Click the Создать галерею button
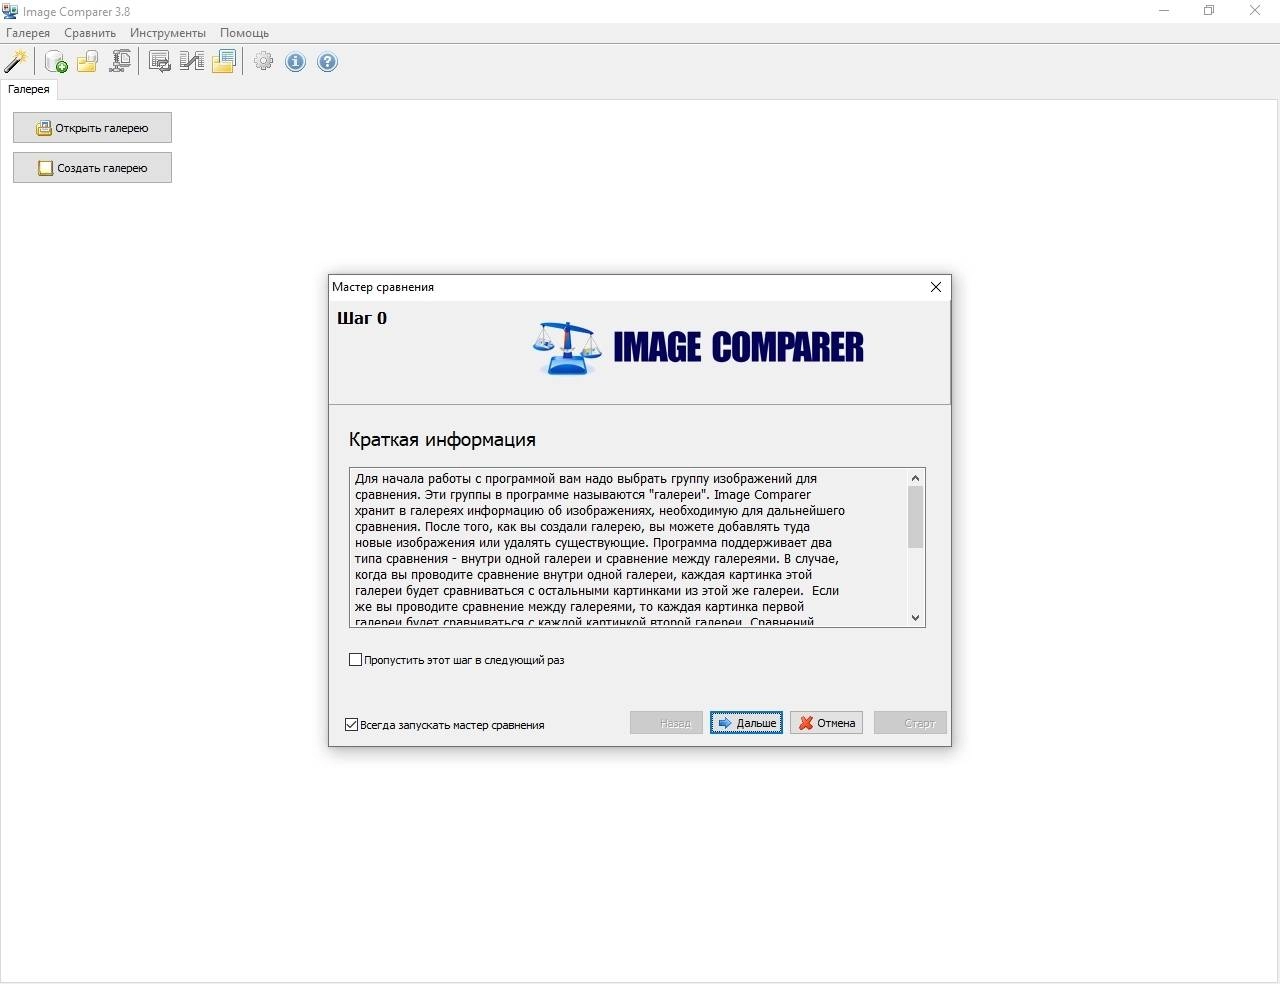 (92, 168)
